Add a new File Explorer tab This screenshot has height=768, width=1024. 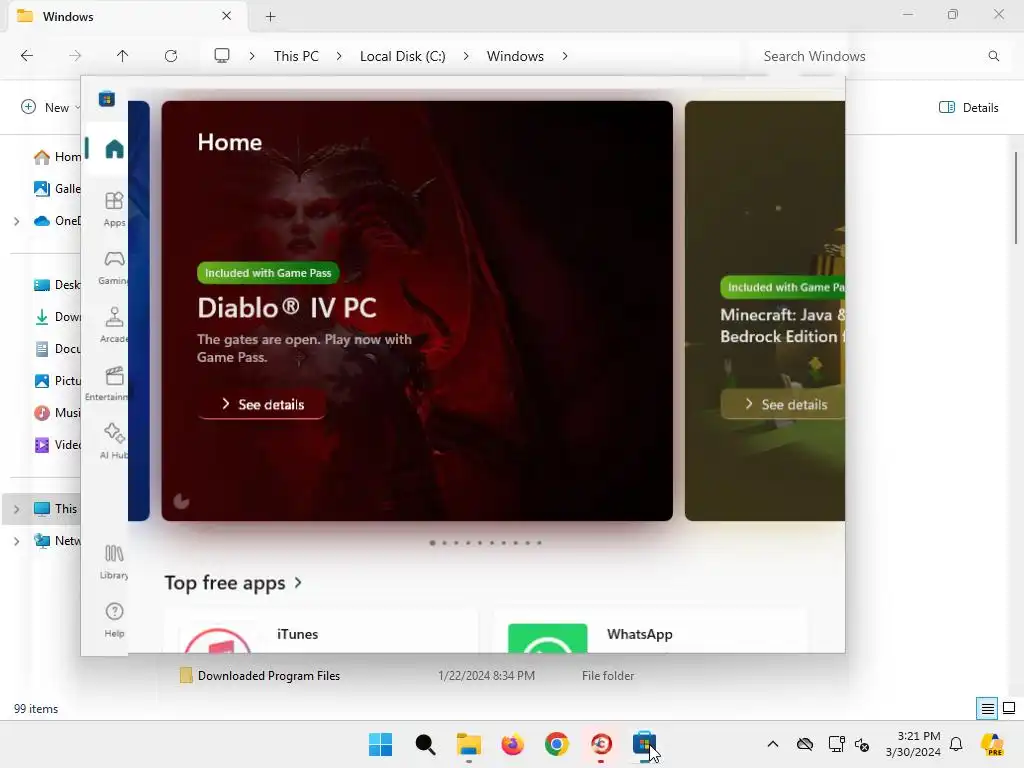coord(270,17)
